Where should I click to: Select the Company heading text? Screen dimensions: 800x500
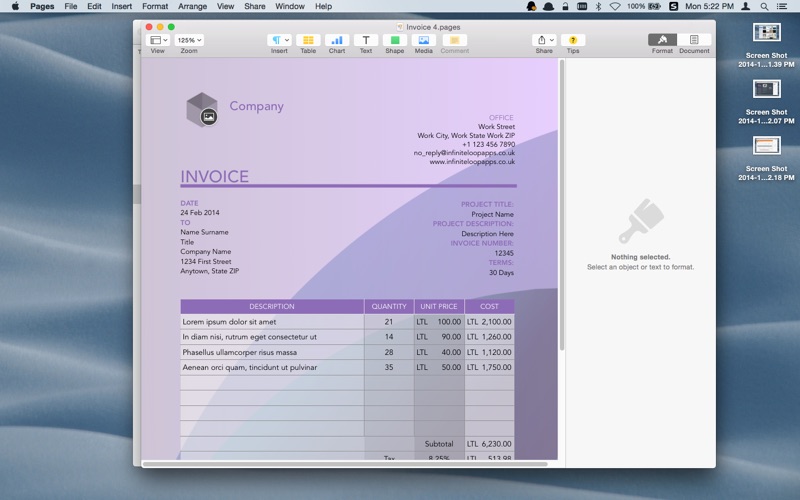pos(256,106)
